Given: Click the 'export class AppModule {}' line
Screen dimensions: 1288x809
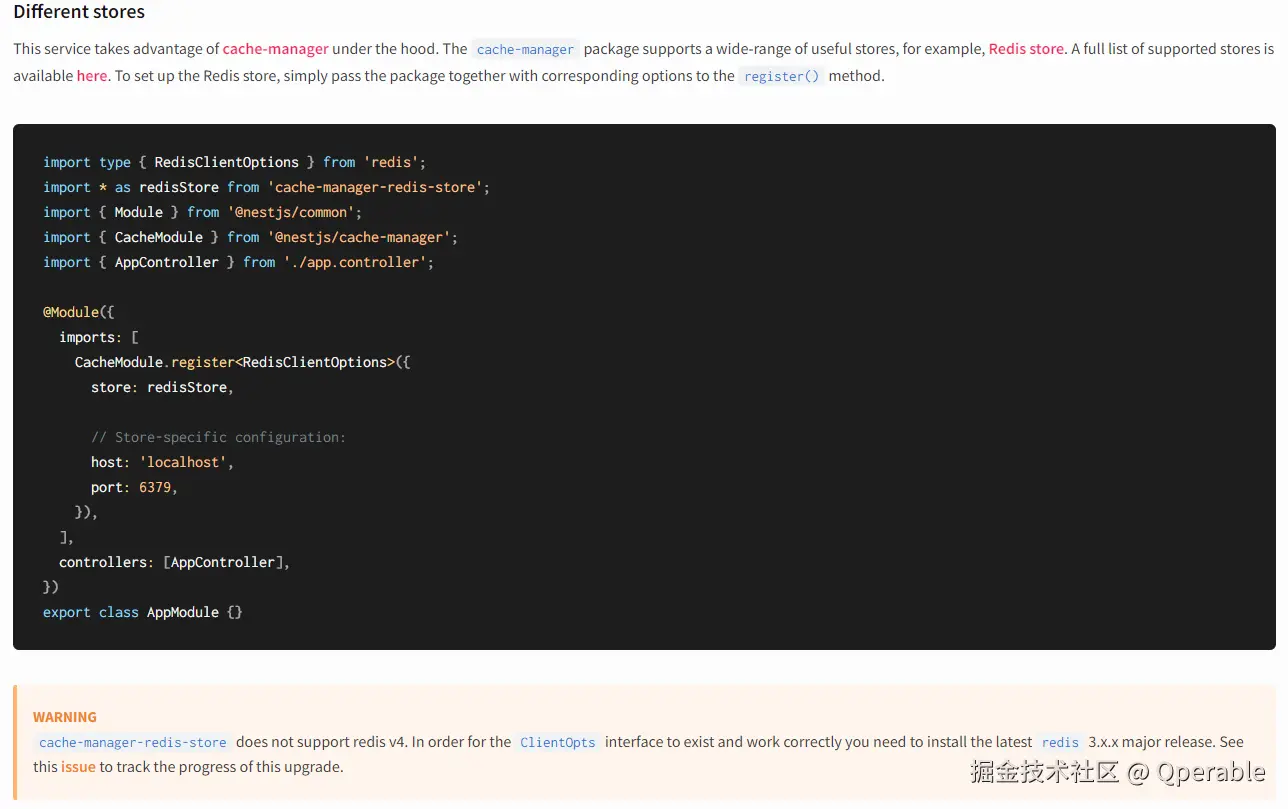Looking at the screenshot, I should (x=143, y=612).
